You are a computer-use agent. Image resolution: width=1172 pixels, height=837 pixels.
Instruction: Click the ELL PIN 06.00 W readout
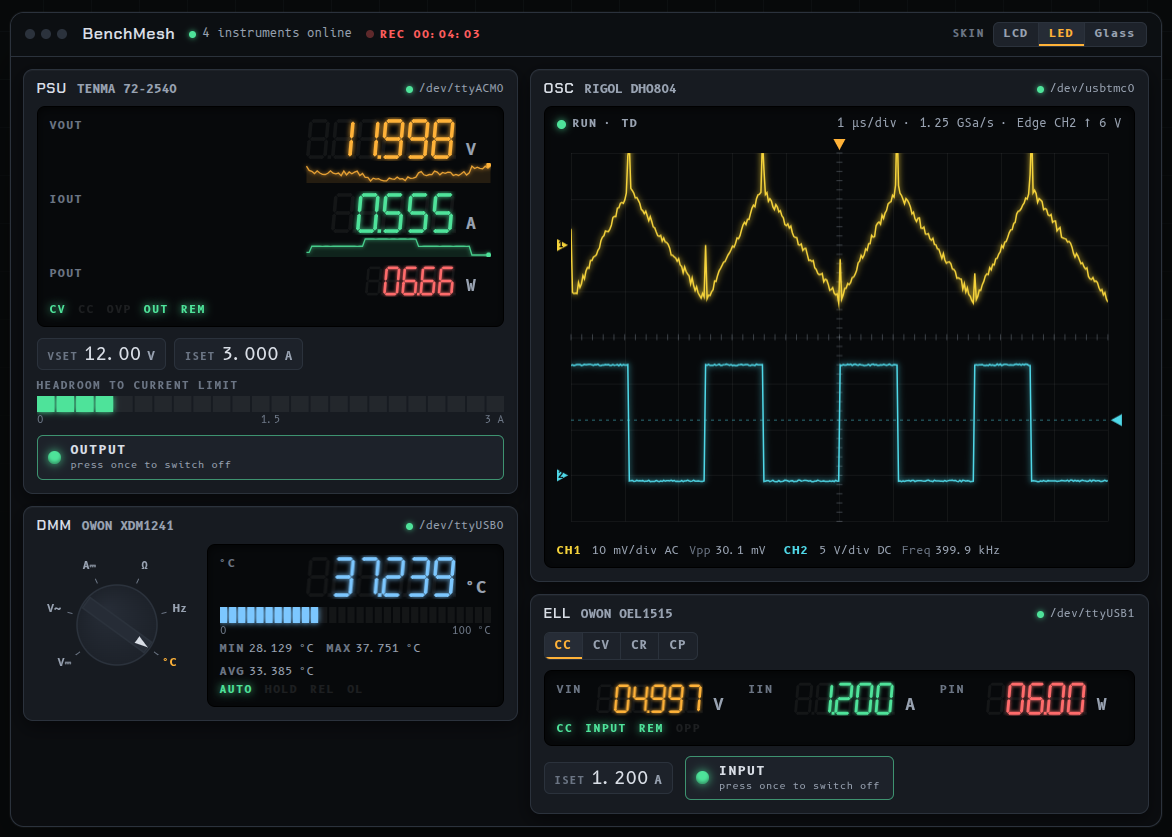(x=1047, y=699)
